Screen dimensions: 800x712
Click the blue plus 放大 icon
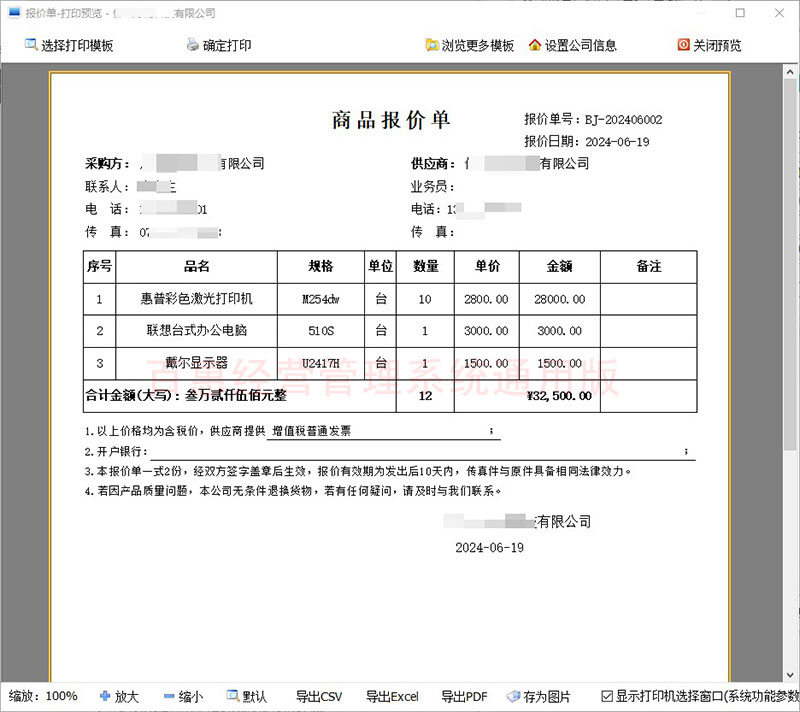(105, 696)
